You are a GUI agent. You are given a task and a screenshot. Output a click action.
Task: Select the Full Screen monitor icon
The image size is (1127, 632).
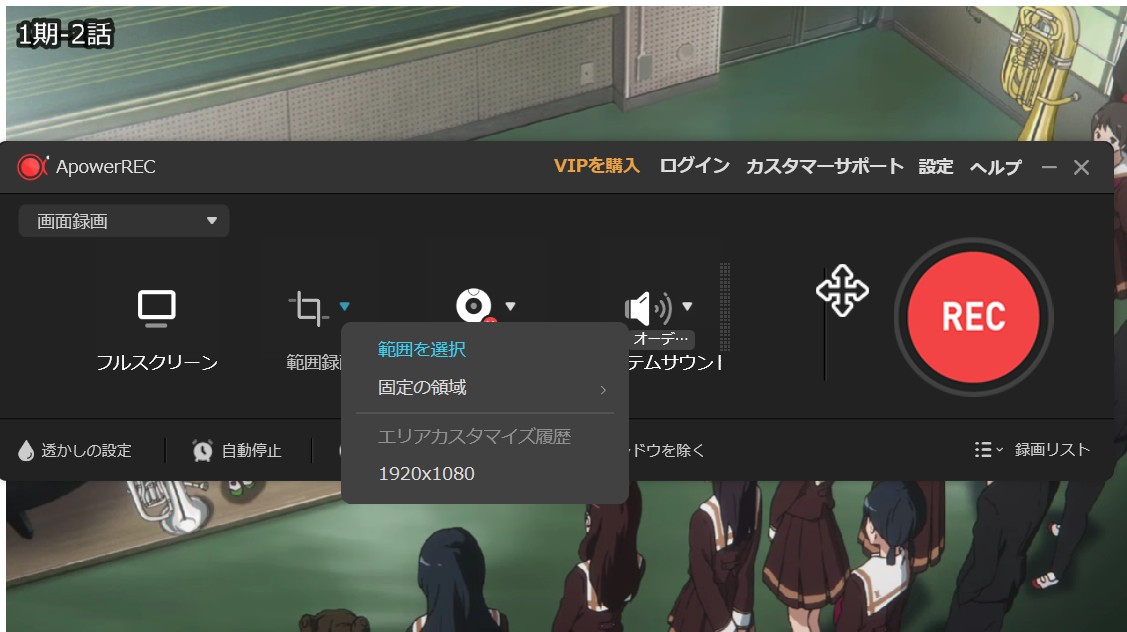coord(157,308)
